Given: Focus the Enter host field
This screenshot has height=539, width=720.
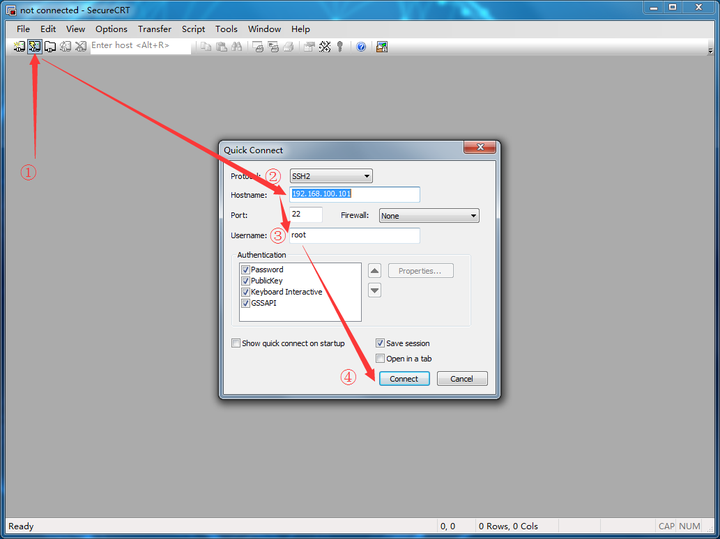Looking at the screenshot, I should point(141,46).
